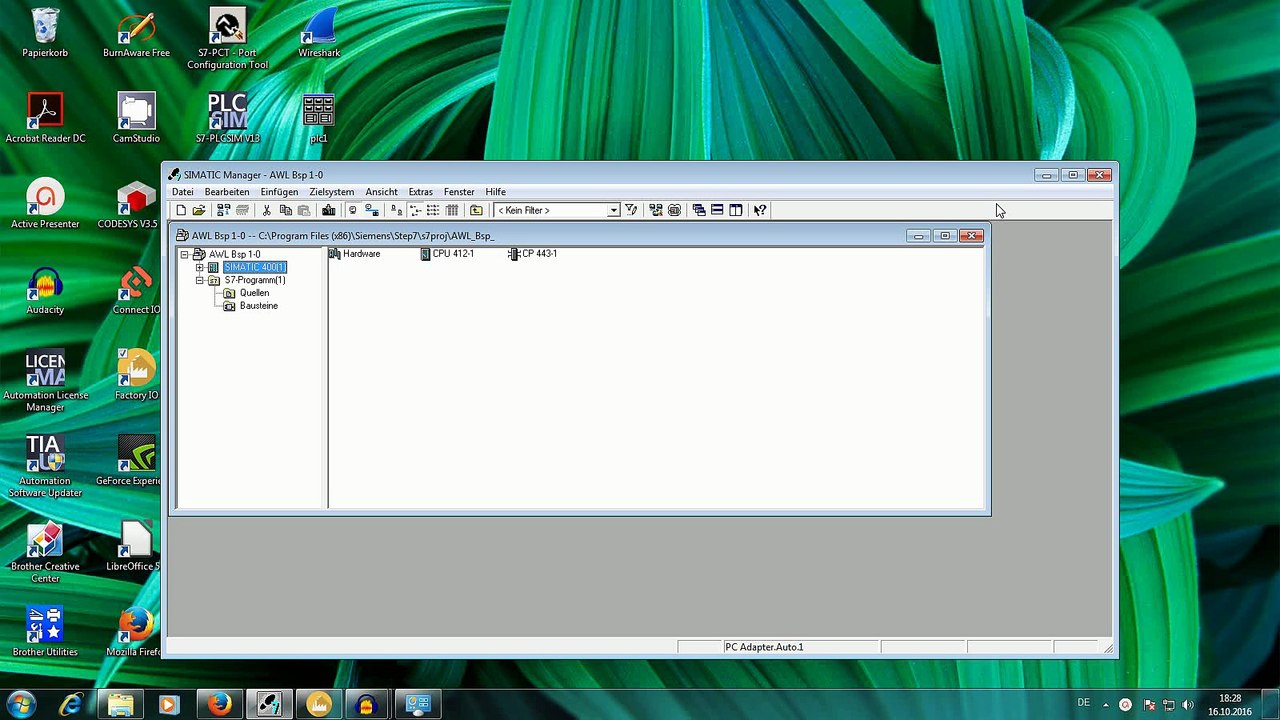This screenshot has width=1280, height=720.
Task: Switch to Offline view in toolbar
Action: coord(352,210)
